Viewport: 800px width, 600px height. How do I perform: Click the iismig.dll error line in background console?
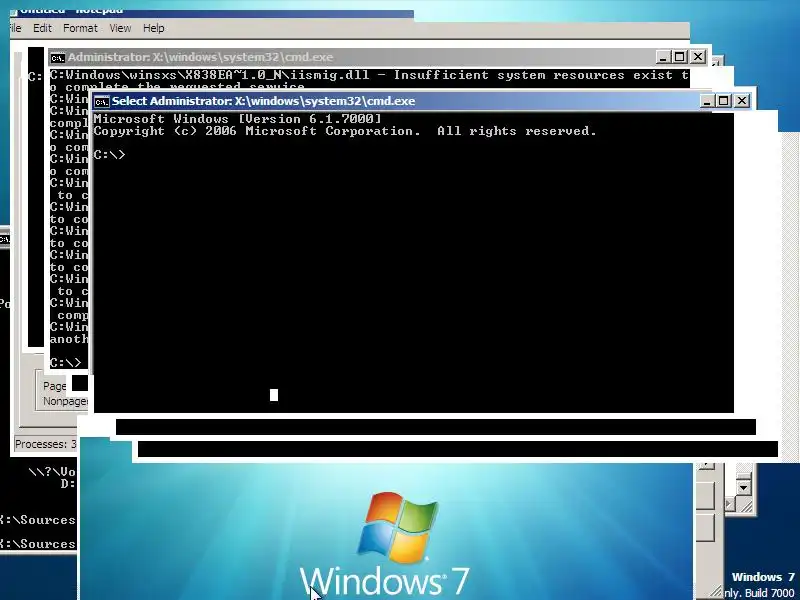coord(369,75)
